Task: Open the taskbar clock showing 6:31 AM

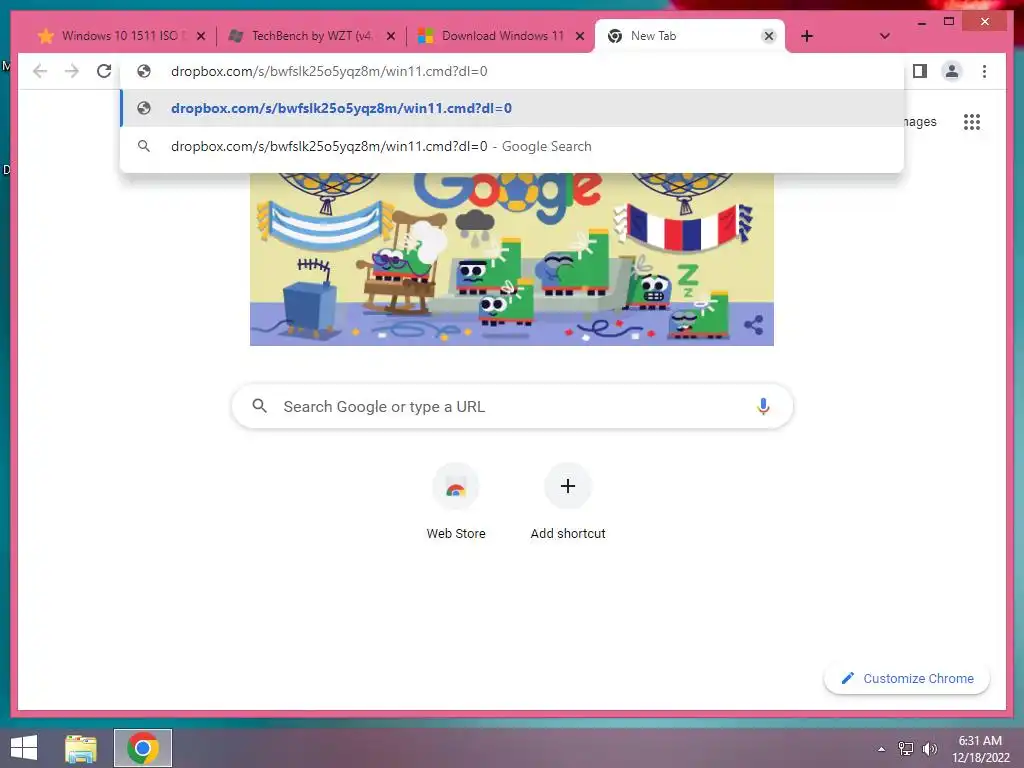Action: pyautogui.click(x=980, y=748)
